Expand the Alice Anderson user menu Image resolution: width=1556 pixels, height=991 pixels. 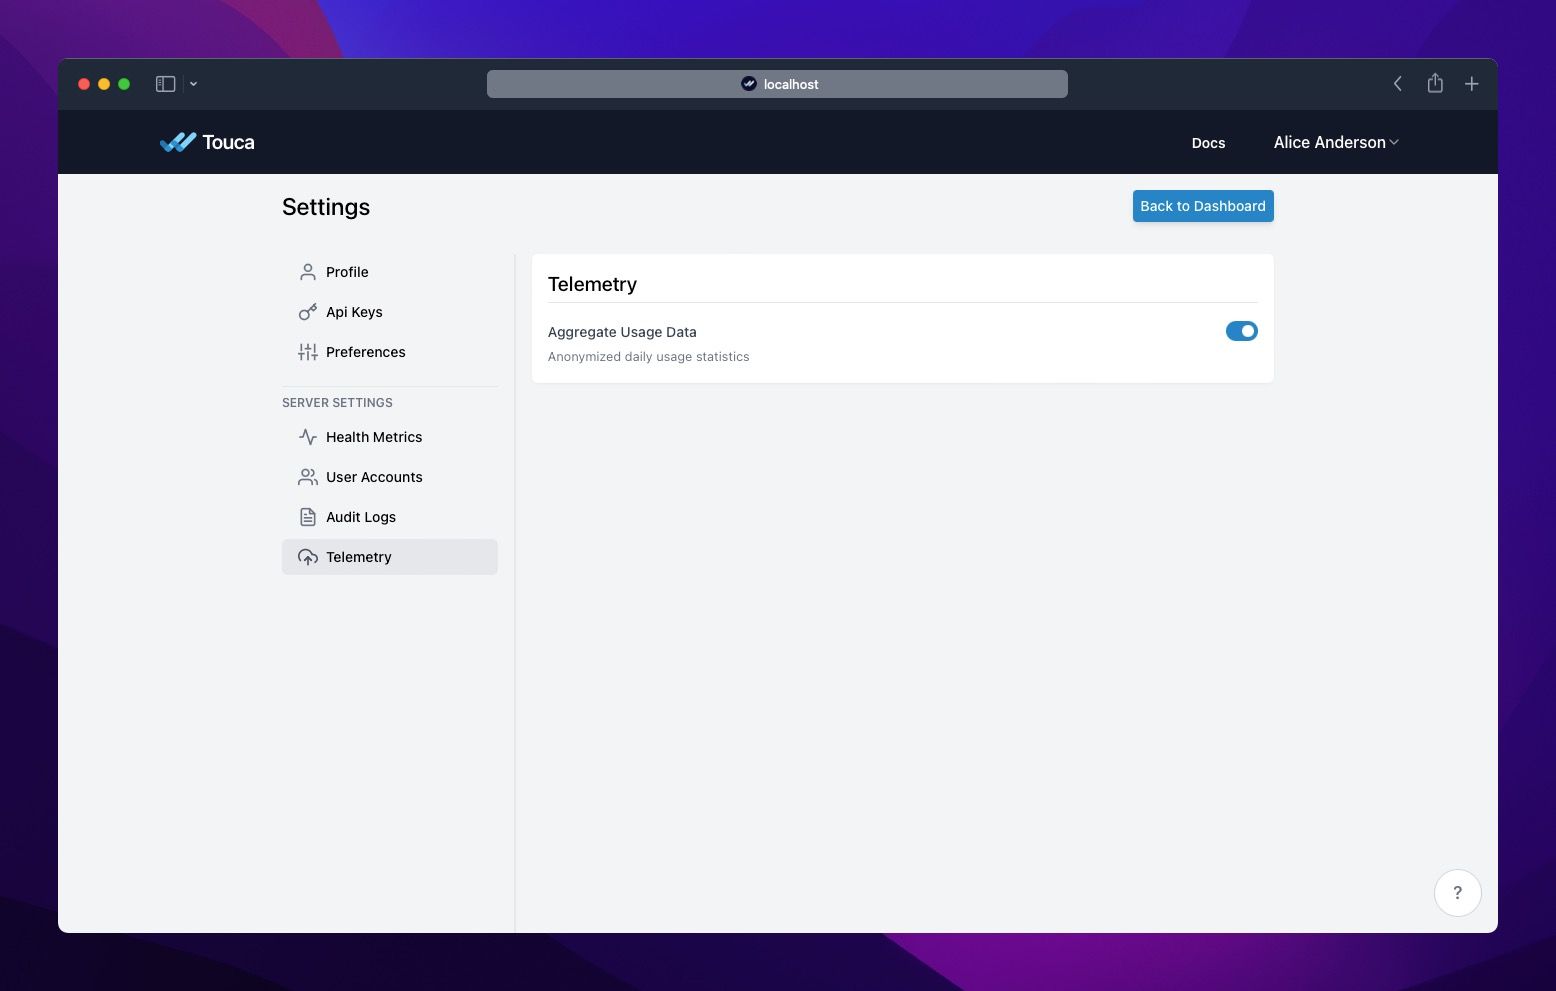[1336, 142]
